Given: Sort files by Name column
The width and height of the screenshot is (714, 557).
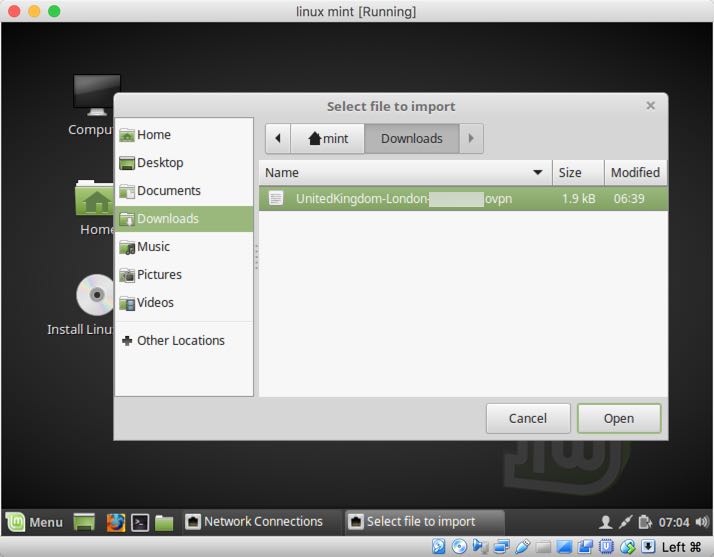Looking at the screenshot, I should (x=405, y=173).
